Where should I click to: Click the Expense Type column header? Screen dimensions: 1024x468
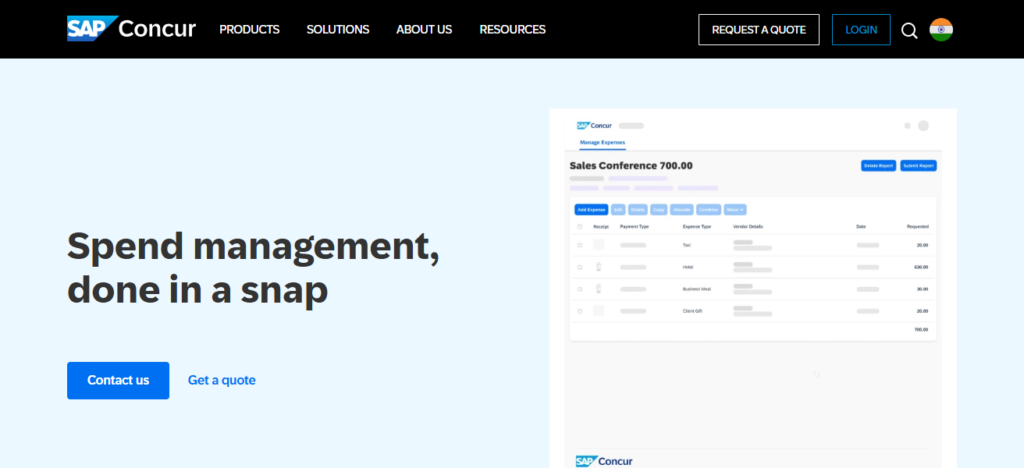point(697,226)
